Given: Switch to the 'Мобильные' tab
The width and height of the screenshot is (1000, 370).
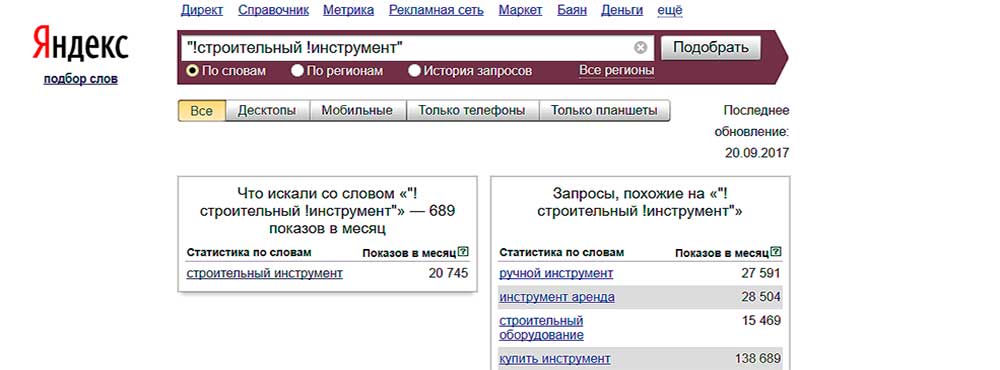Looking at the screenshot, I should click(x=357, y=110).
